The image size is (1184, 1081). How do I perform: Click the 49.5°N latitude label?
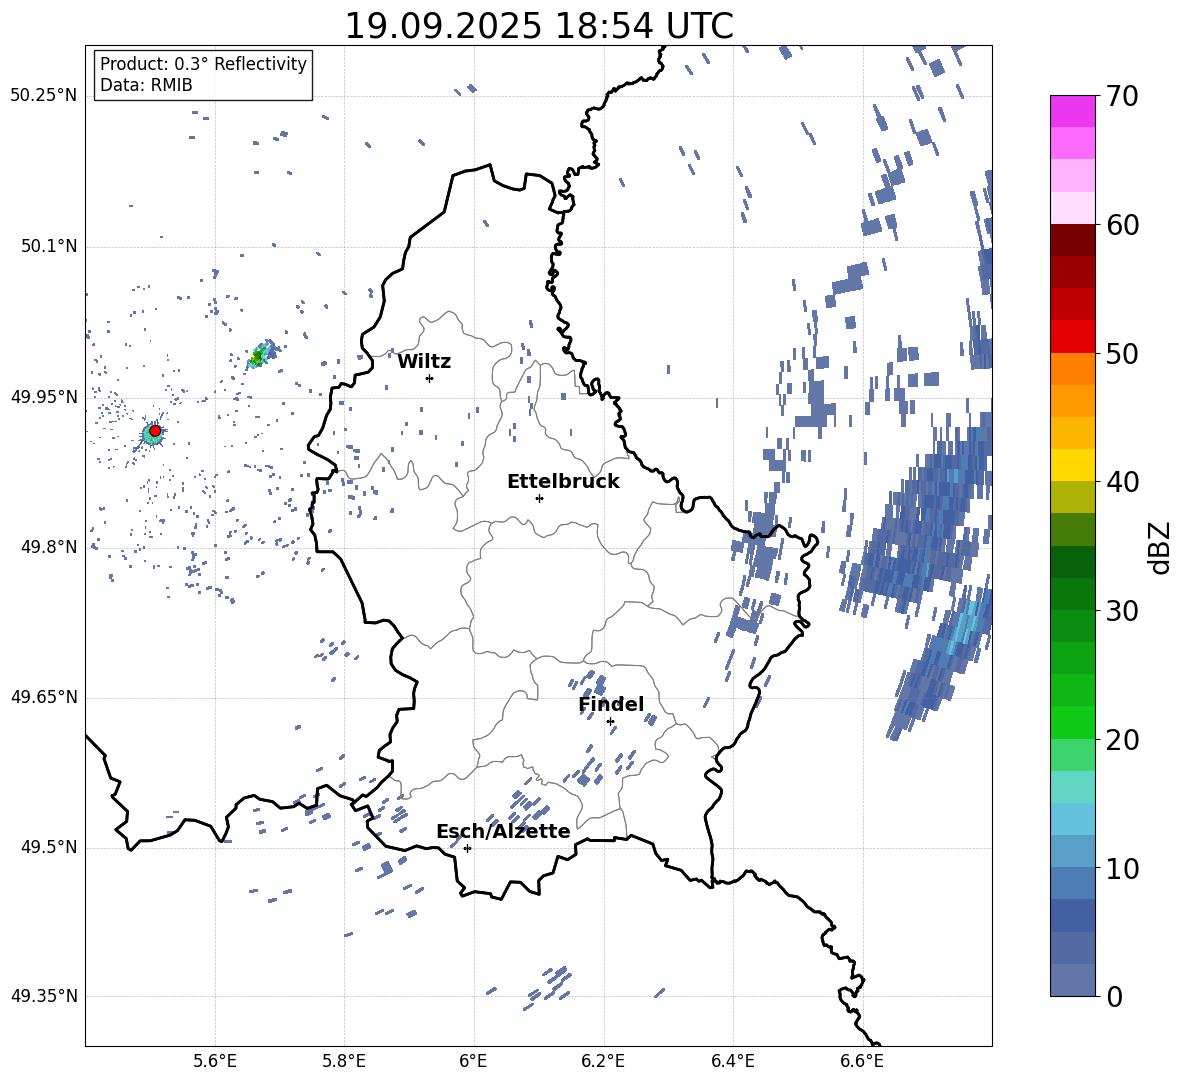tap(48, 847)
